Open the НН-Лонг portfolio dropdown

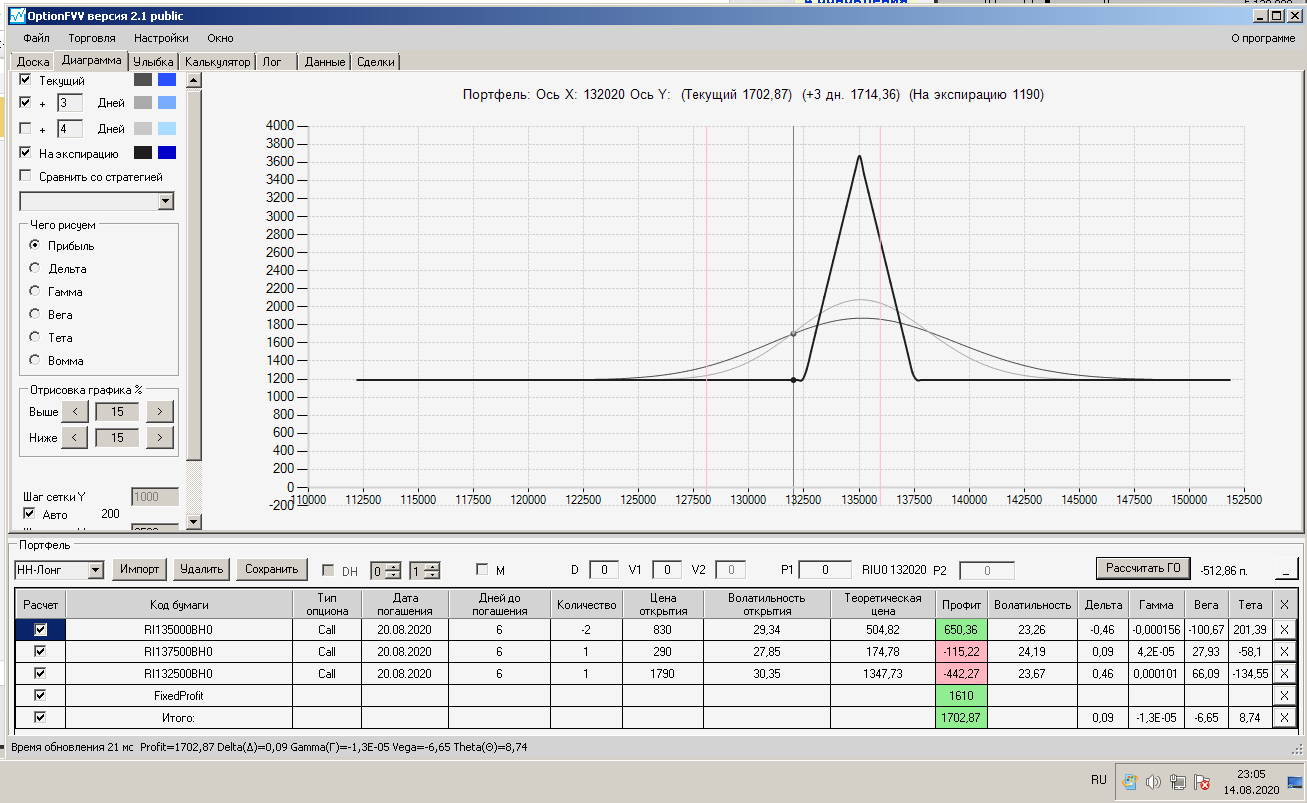point(96,570)
